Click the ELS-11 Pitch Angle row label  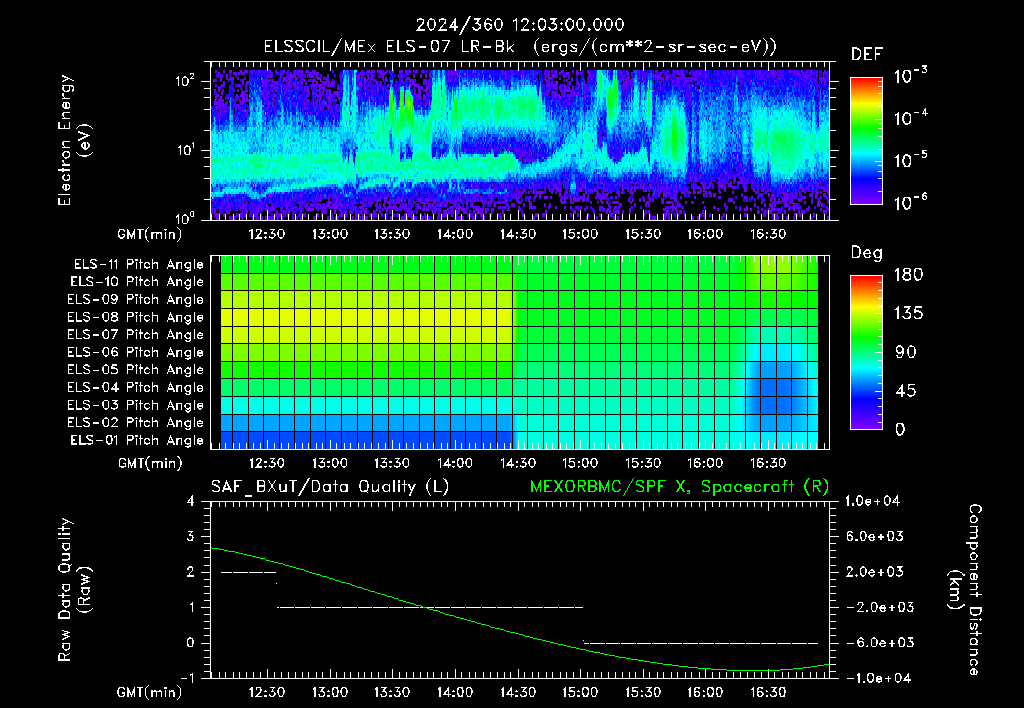click(x=138, y=265)
